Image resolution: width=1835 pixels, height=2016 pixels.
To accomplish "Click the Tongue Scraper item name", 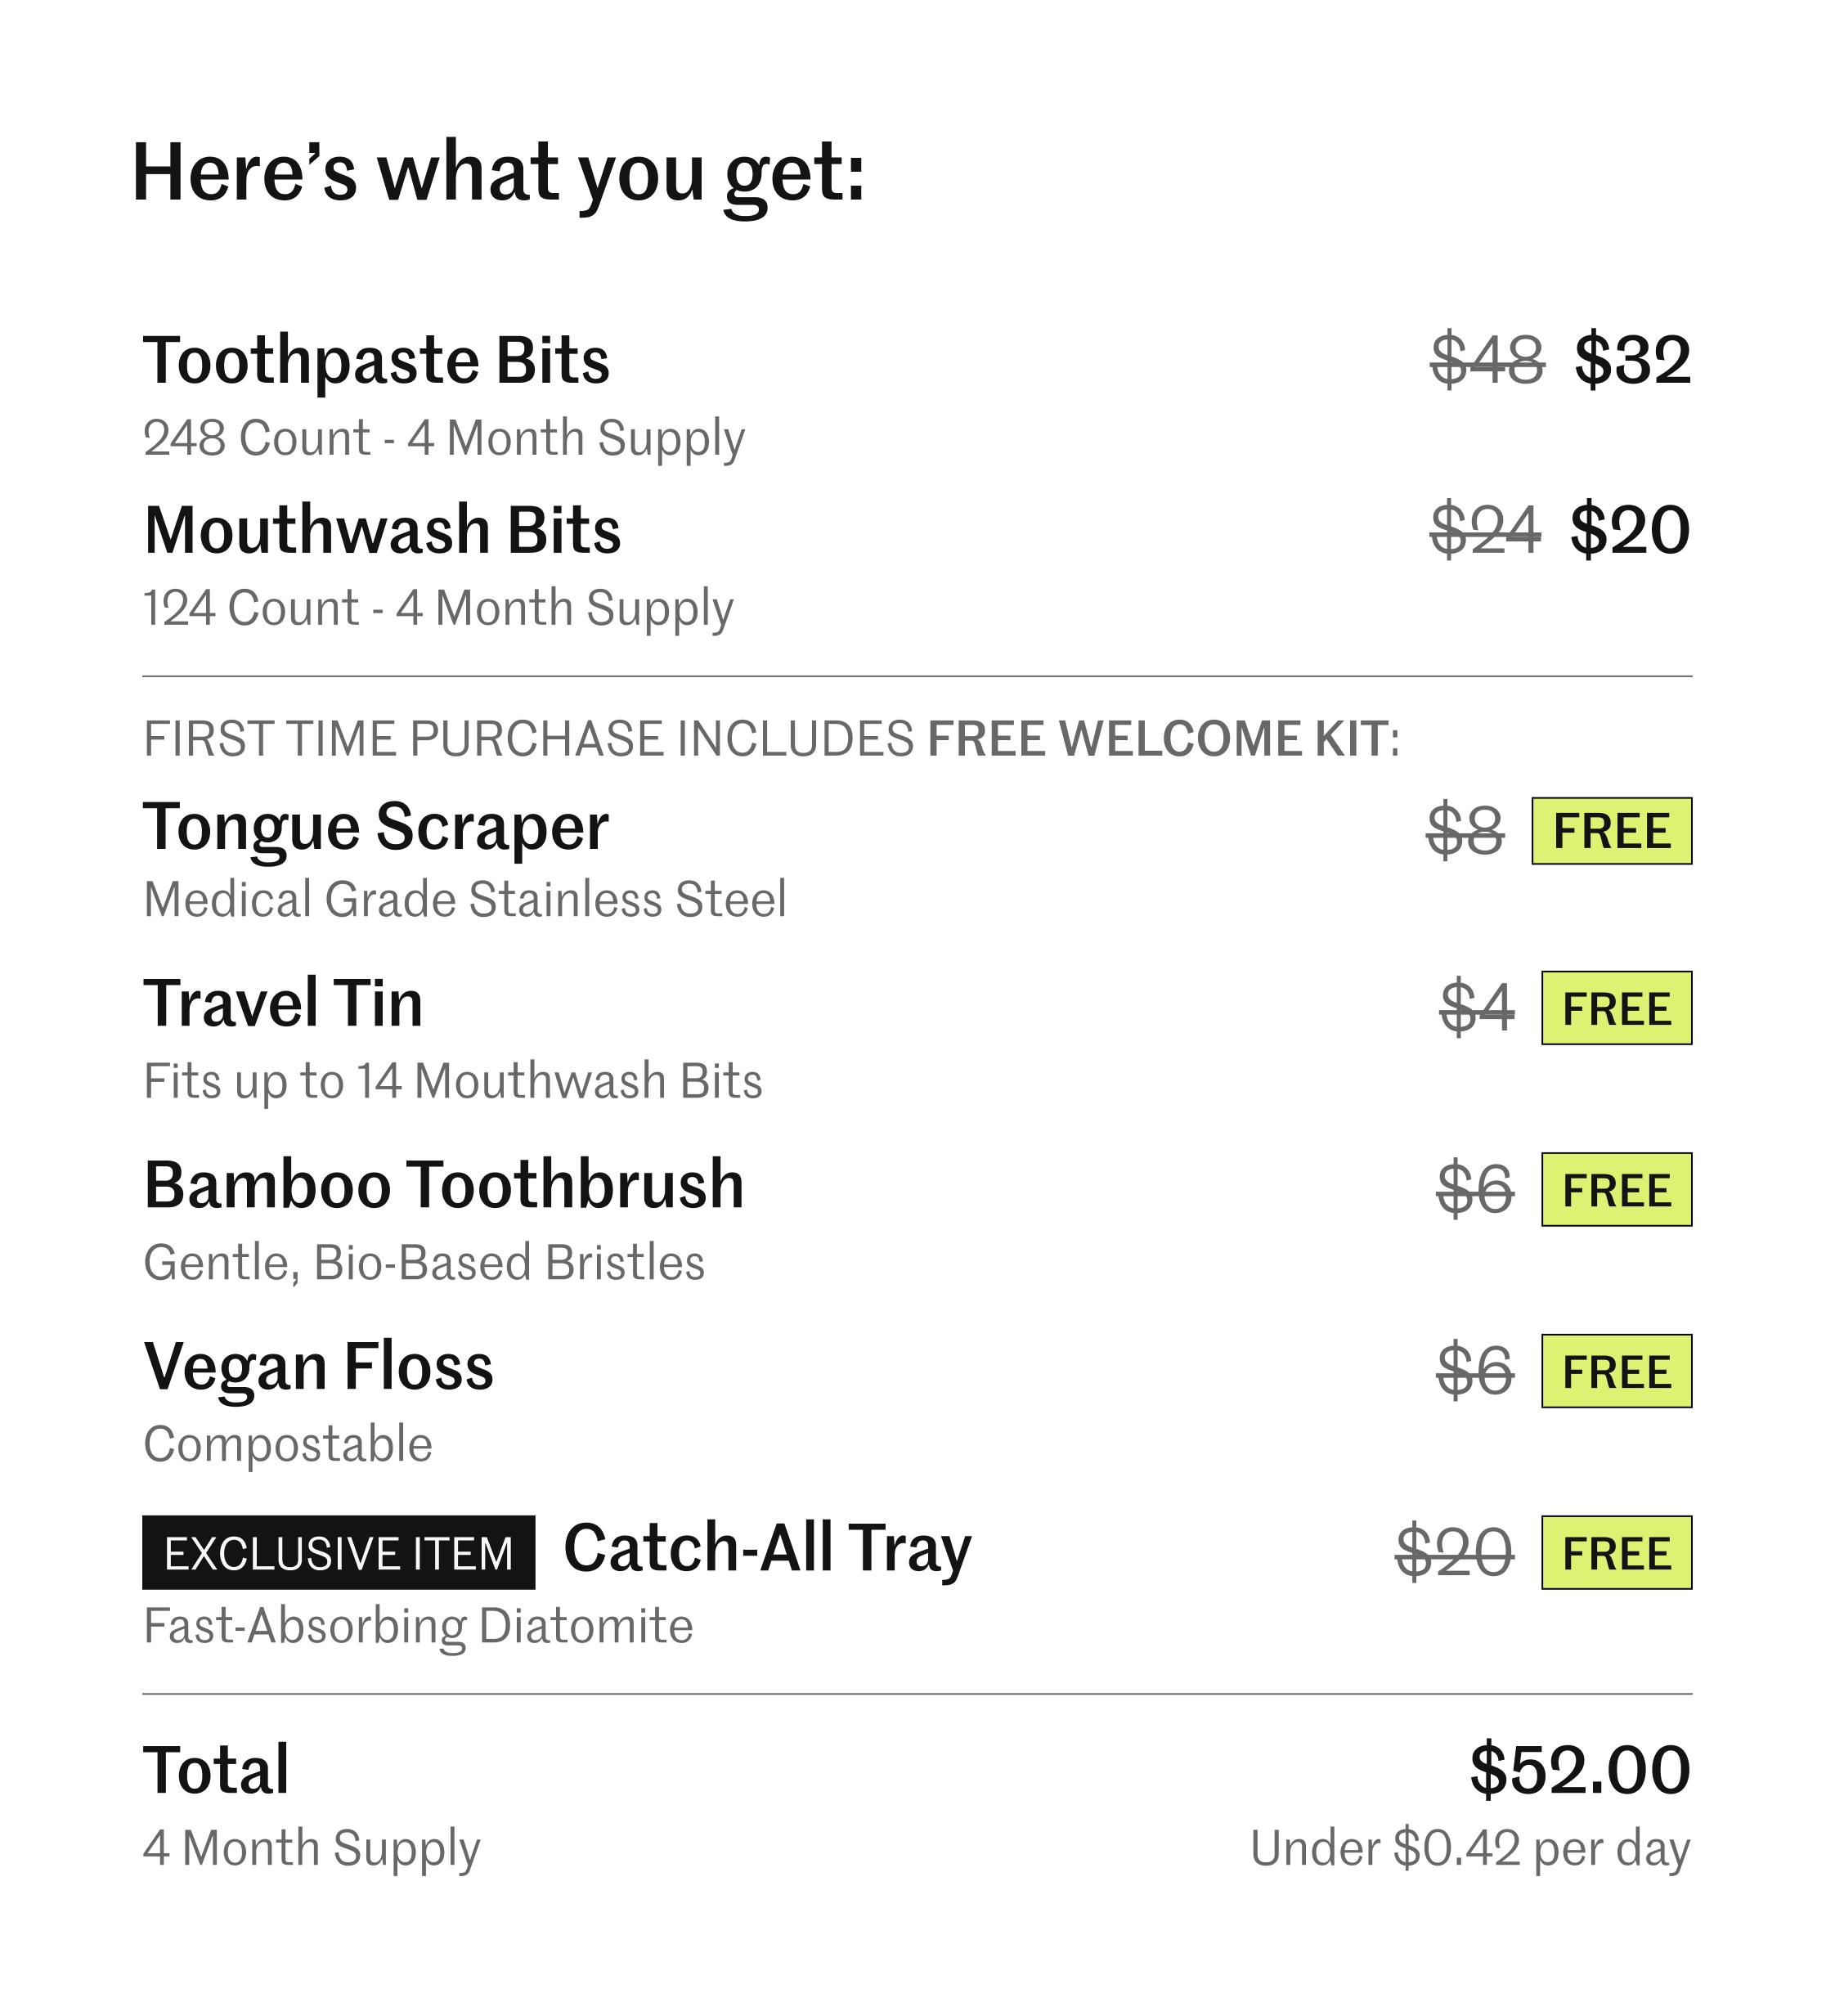I will [376, 827].
